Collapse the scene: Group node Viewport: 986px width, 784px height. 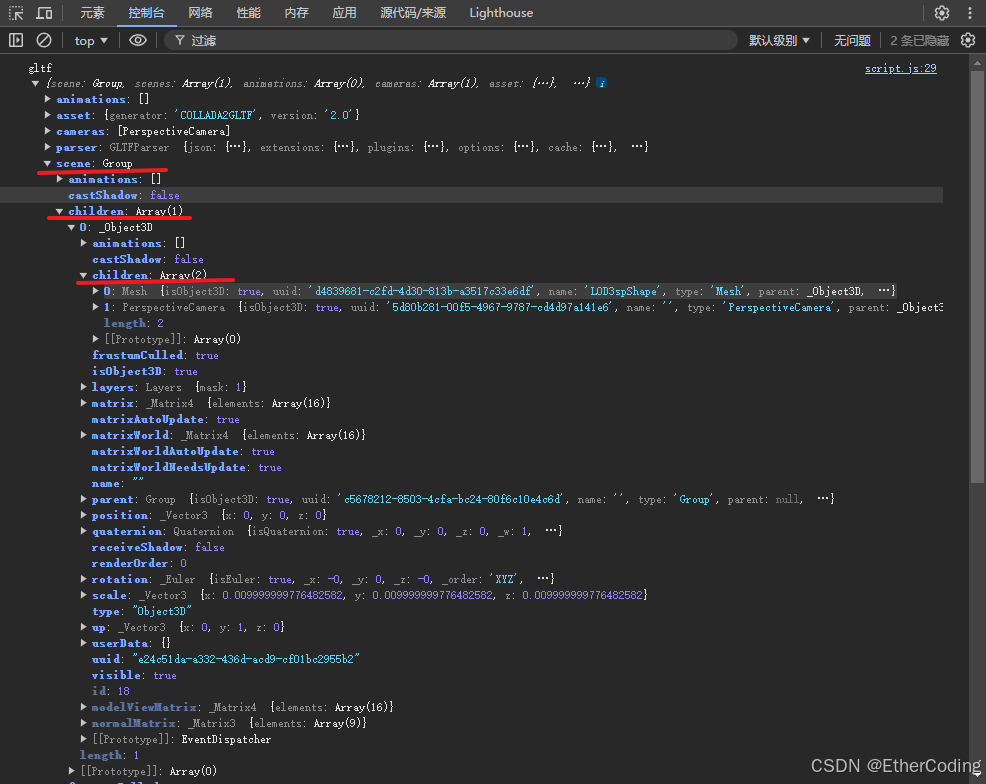(x=47, y=163)
